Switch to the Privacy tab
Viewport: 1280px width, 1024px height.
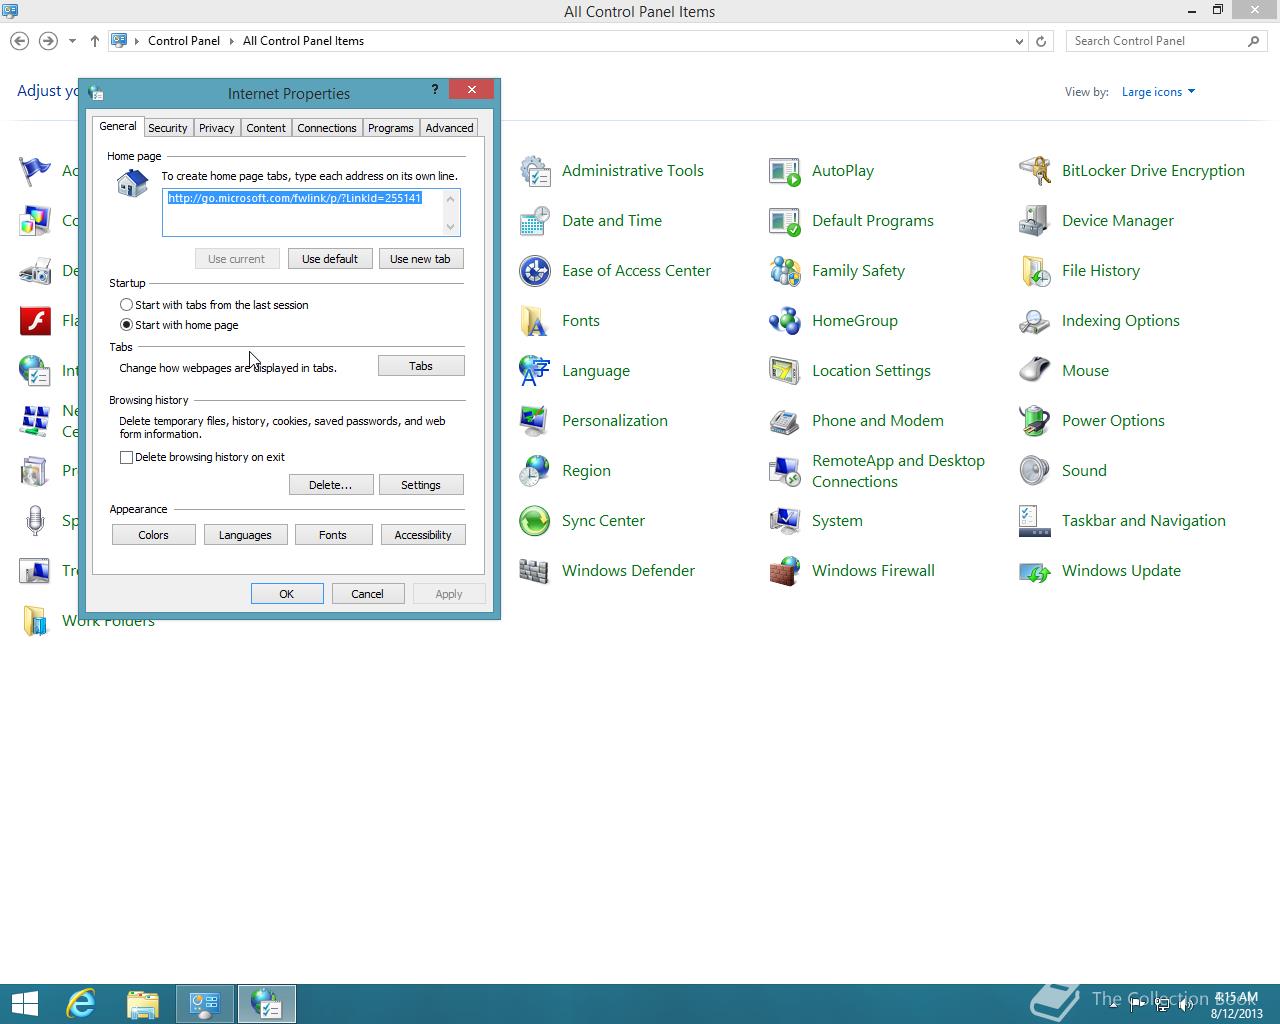coord(217,128)
